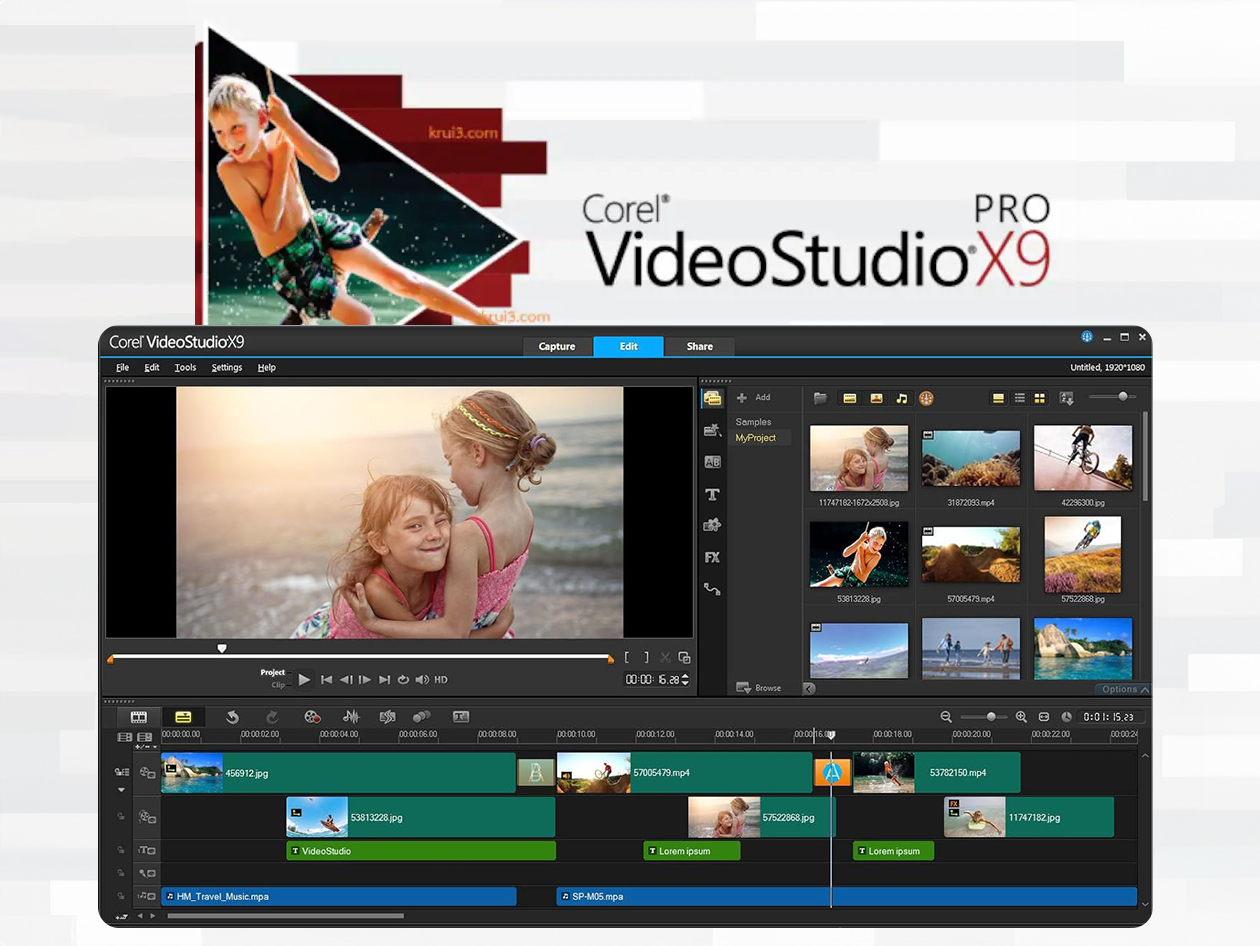Toggle showing videos in the library

pos(849,398)
